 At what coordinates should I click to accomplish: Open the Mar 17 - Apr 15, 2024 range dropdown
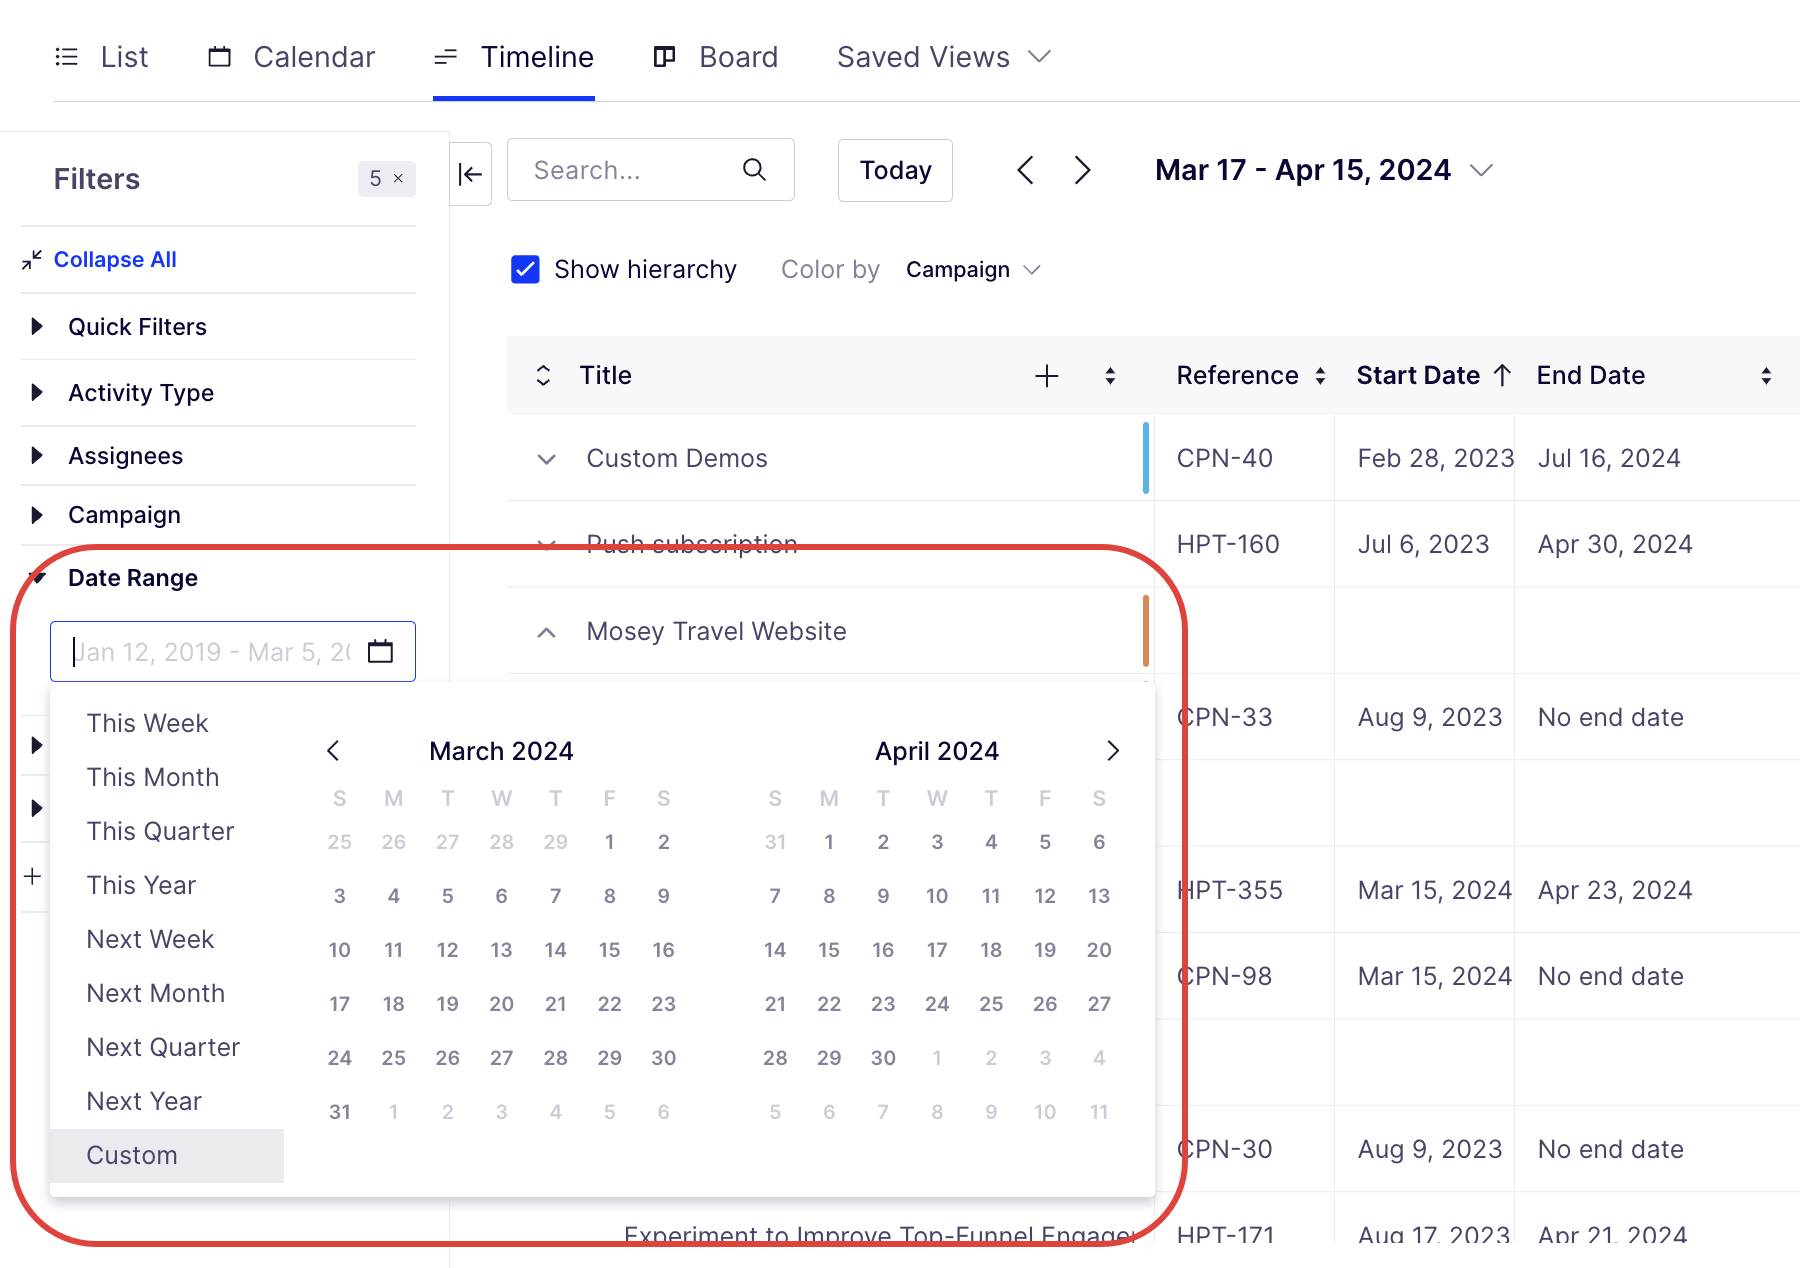1324,170
